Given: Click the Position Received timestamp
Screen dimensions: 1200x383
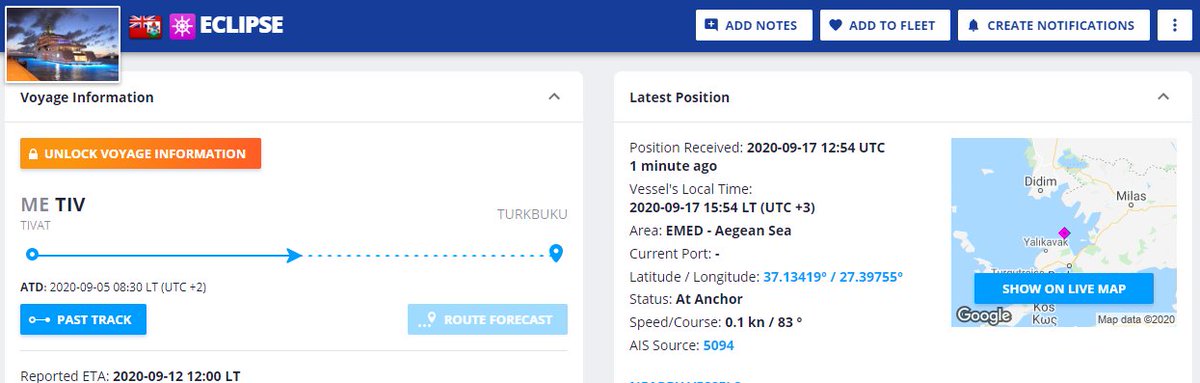Looking at the screenshot, I should (816, 147).
